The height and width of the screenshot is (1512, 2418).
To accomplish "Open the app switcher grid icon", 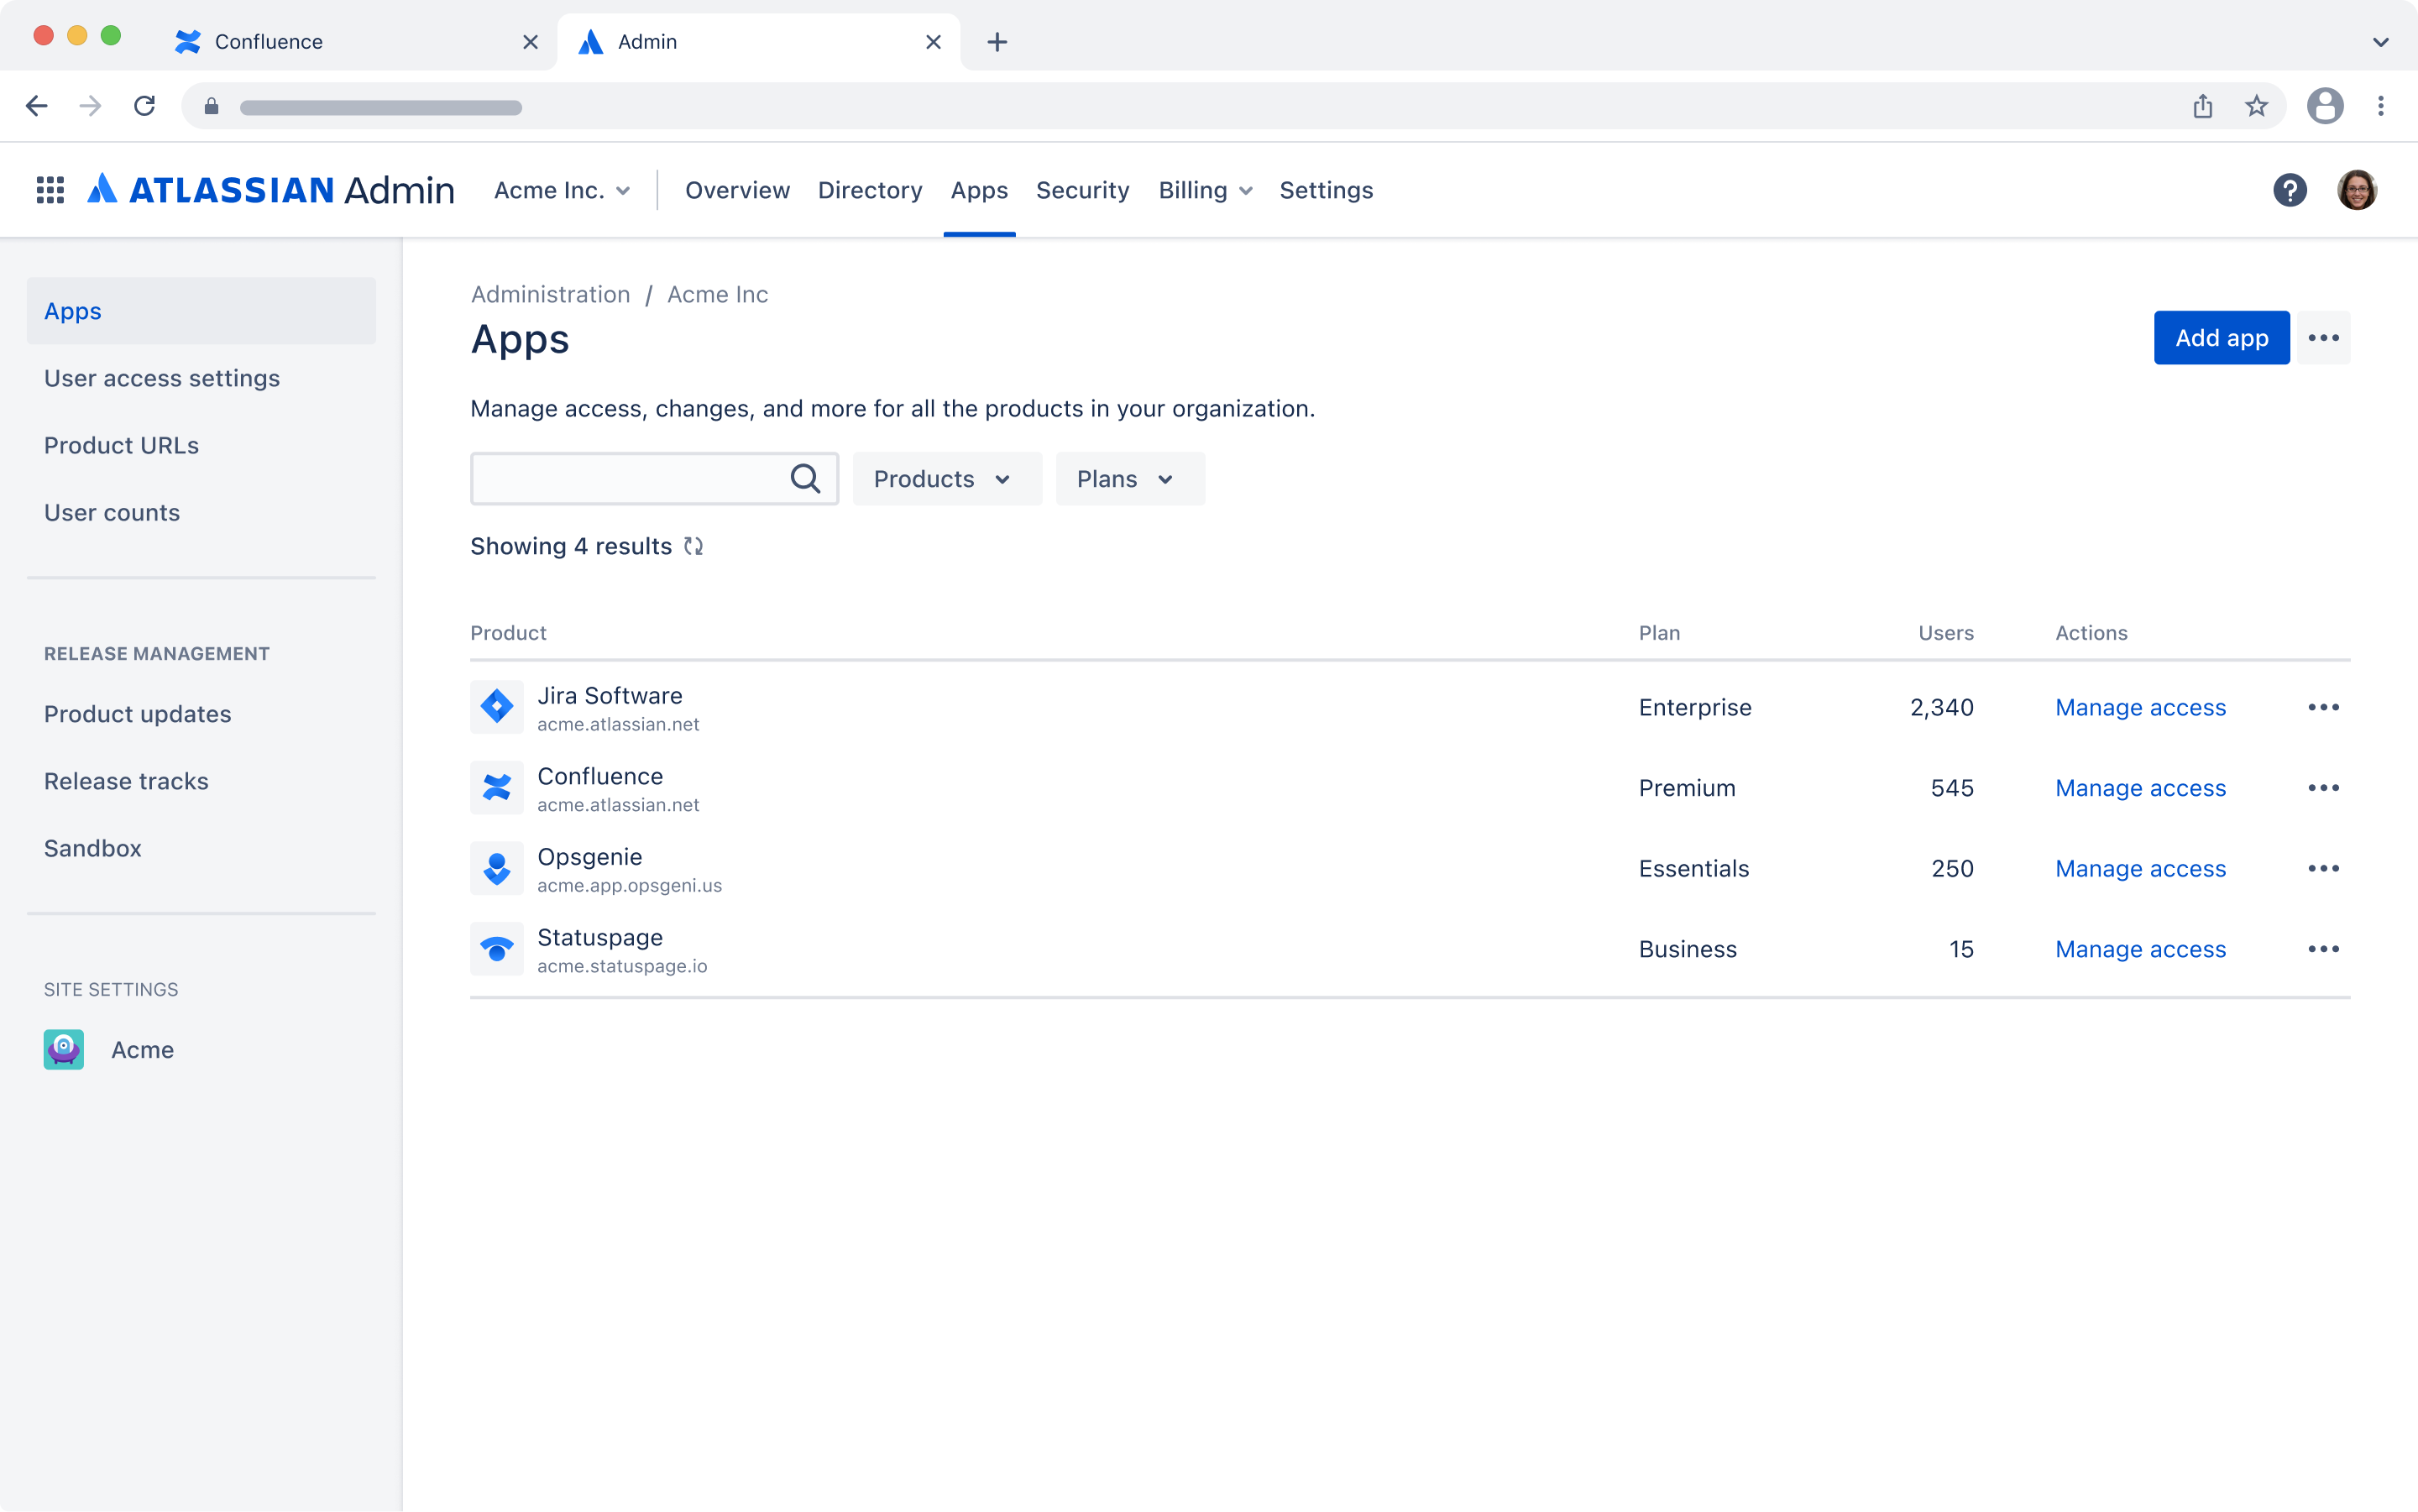I will [x=50, y=190].
